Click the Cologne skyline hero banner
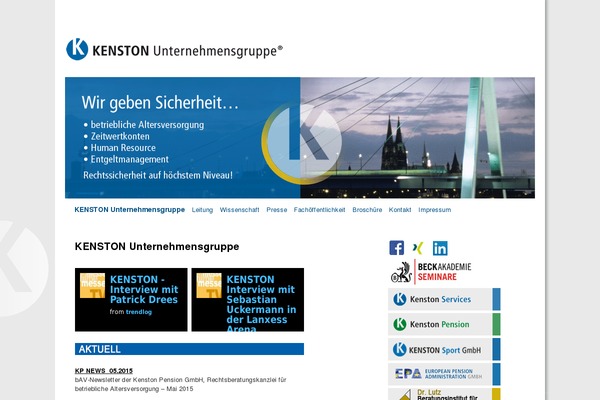Image resolution: width=600 pixels, height=400 pixels. tap(300, 138)
